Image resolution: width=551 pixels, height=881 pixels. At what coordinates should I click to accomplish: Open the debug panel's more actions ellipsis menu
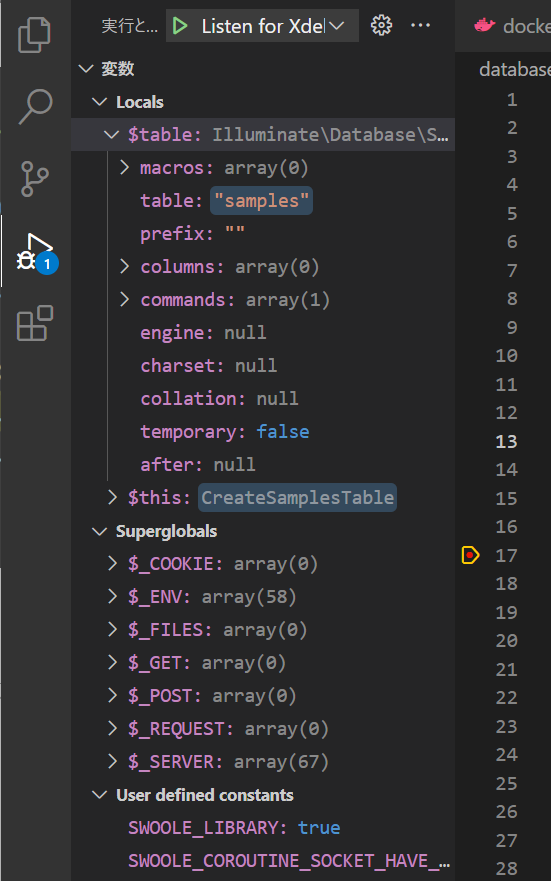[x=420, y=25]
